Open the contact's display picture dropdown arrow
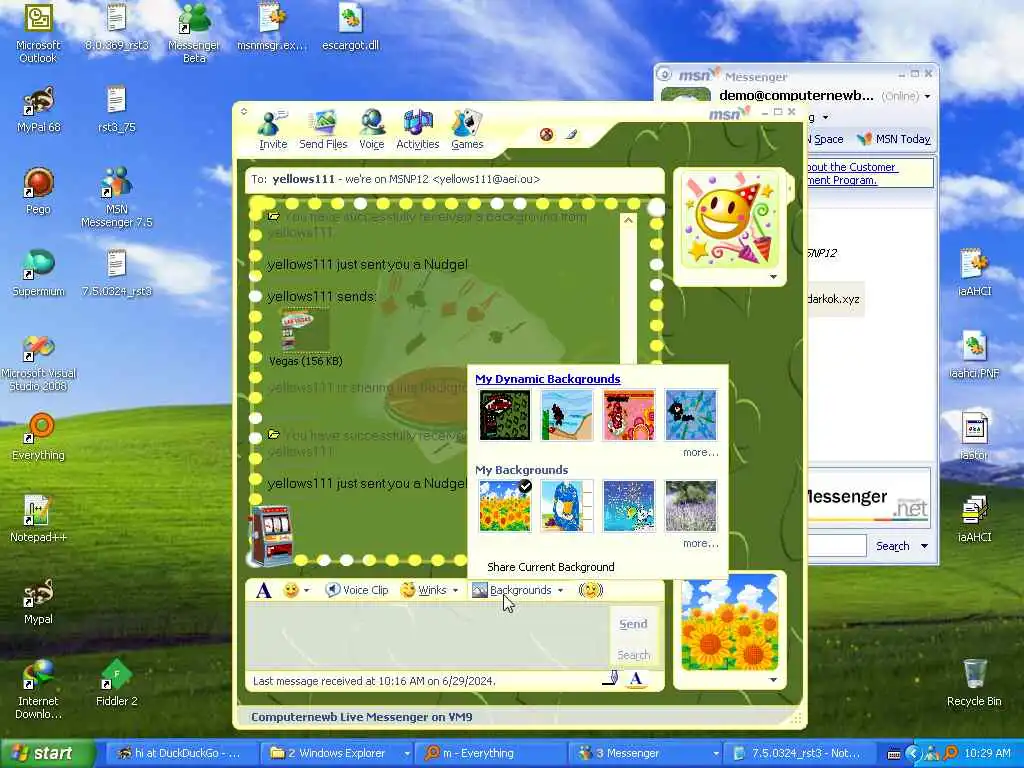Screen dimensions: 1024x768 773,277
